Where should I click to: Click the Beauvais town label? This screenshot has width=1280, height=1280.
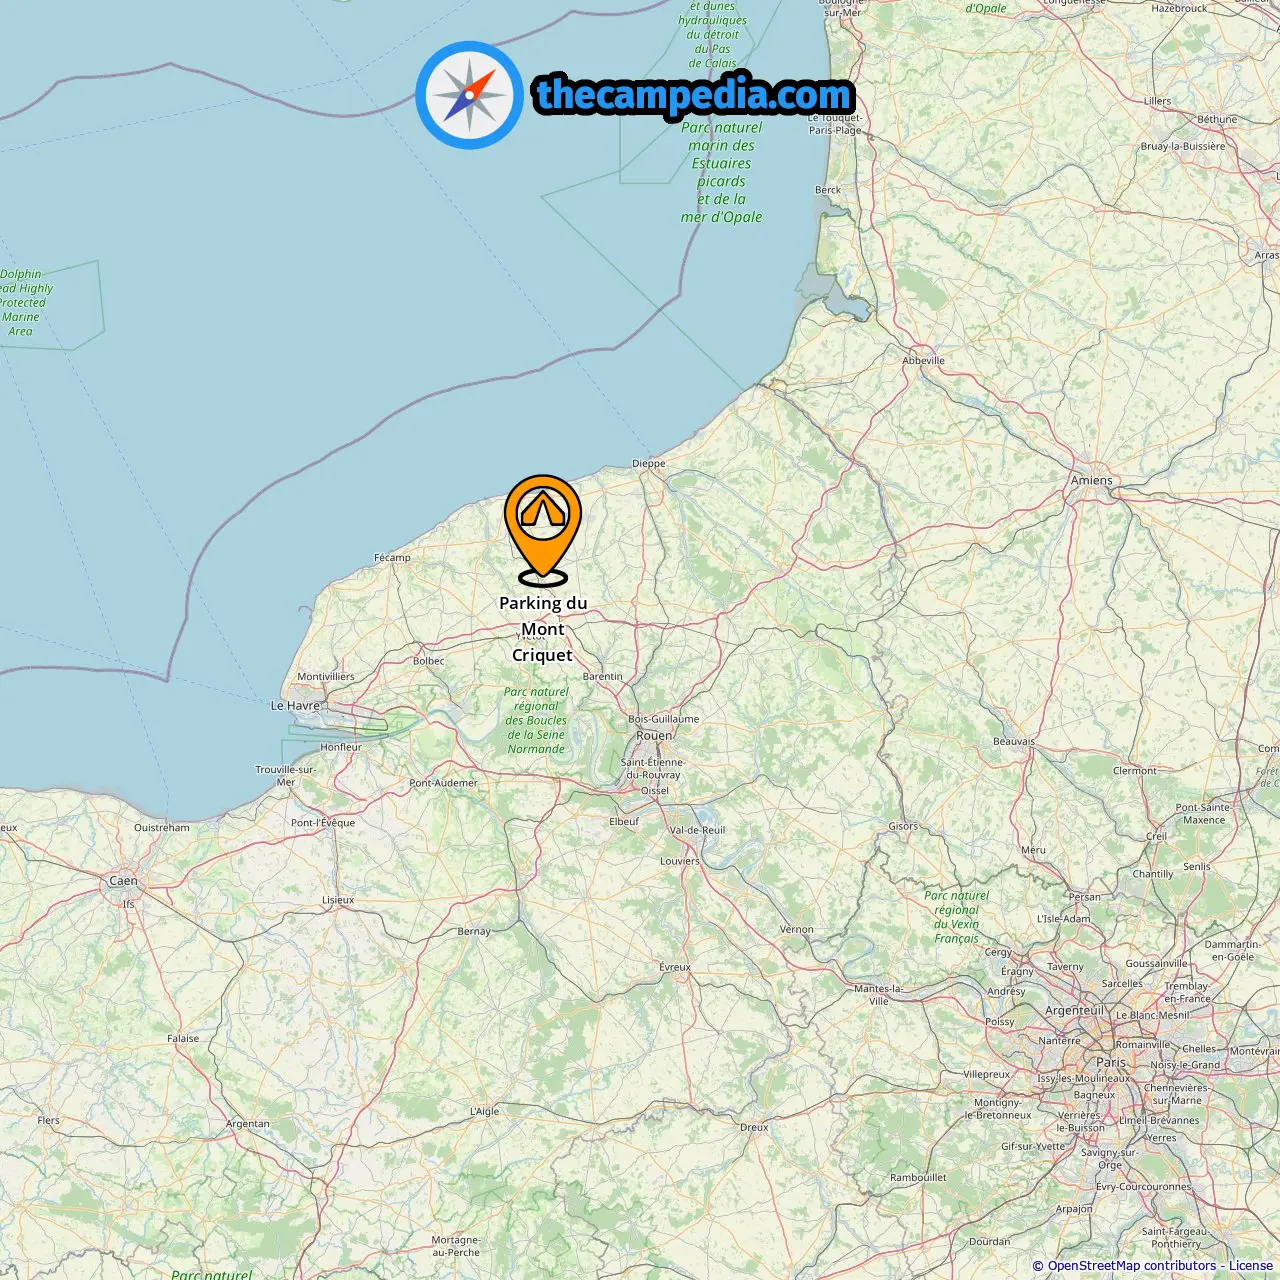pos(1014,741)
